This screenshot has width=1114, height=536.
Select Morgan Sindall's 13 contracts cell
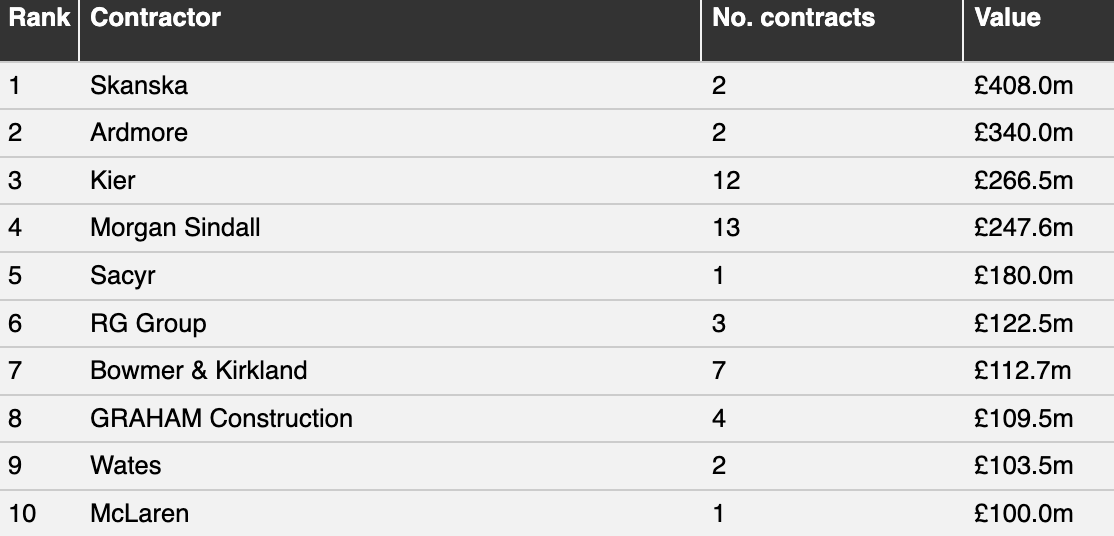pos(832,228)
